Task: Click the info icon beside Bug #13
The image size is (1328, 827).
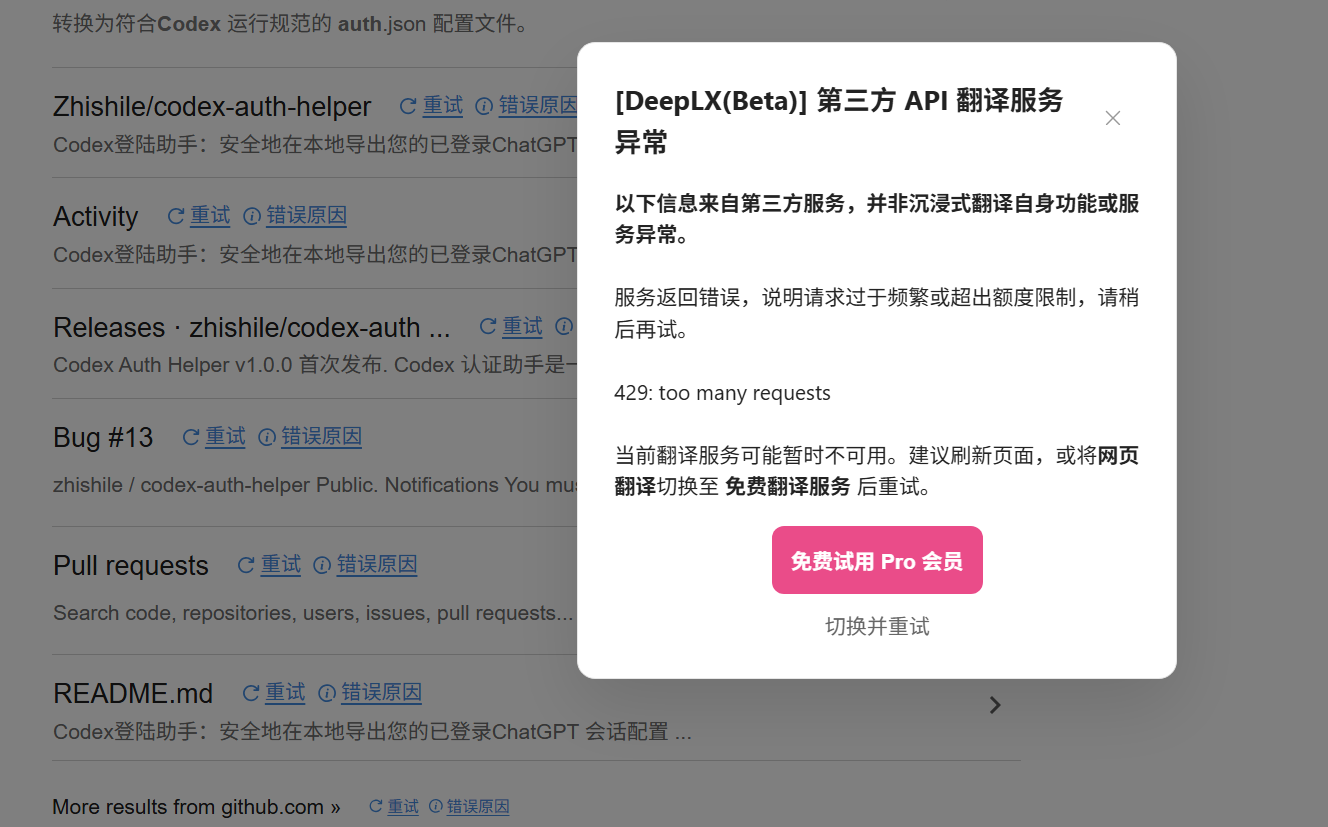Action: [267, 437]
